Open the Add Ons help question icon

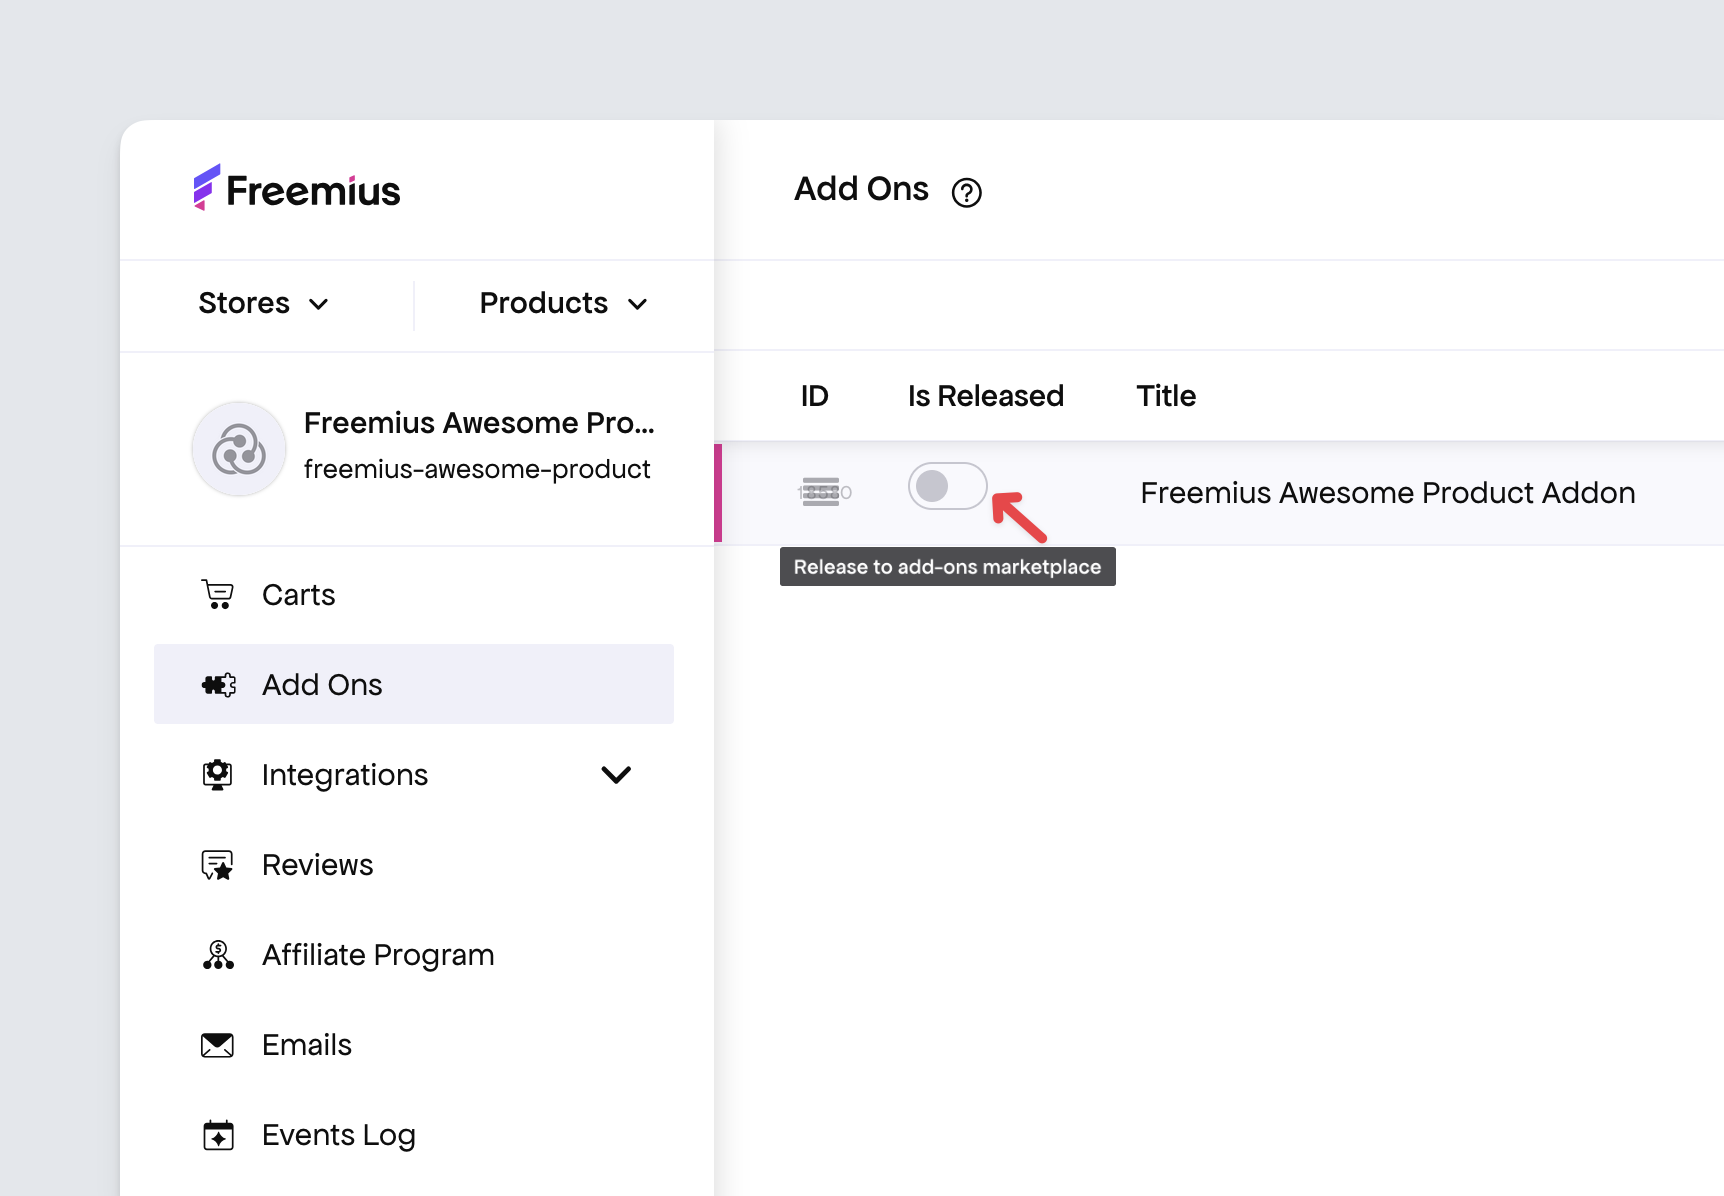point(966,192)
